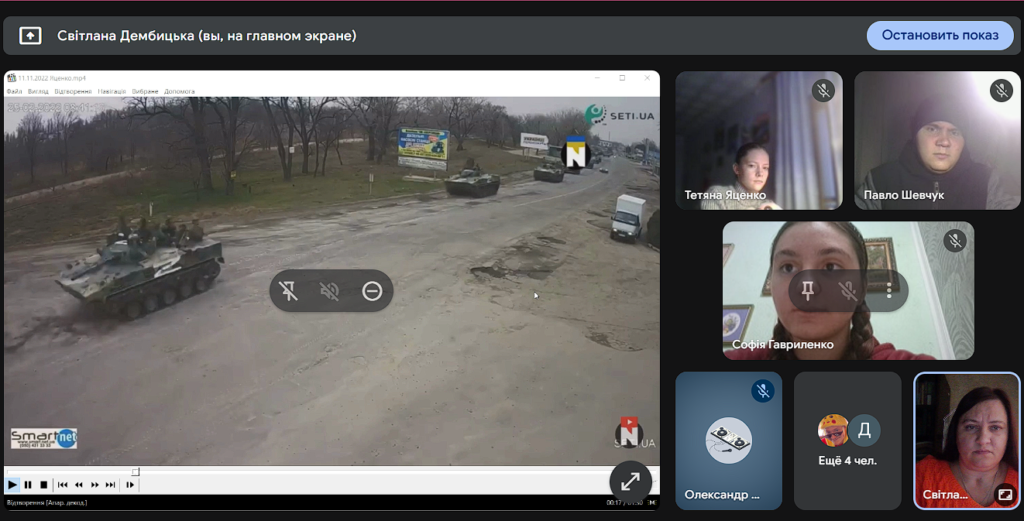
Task: Pin Софія Гавриленко's video tile
Action: pyautogui.click(x=808, y=291)
